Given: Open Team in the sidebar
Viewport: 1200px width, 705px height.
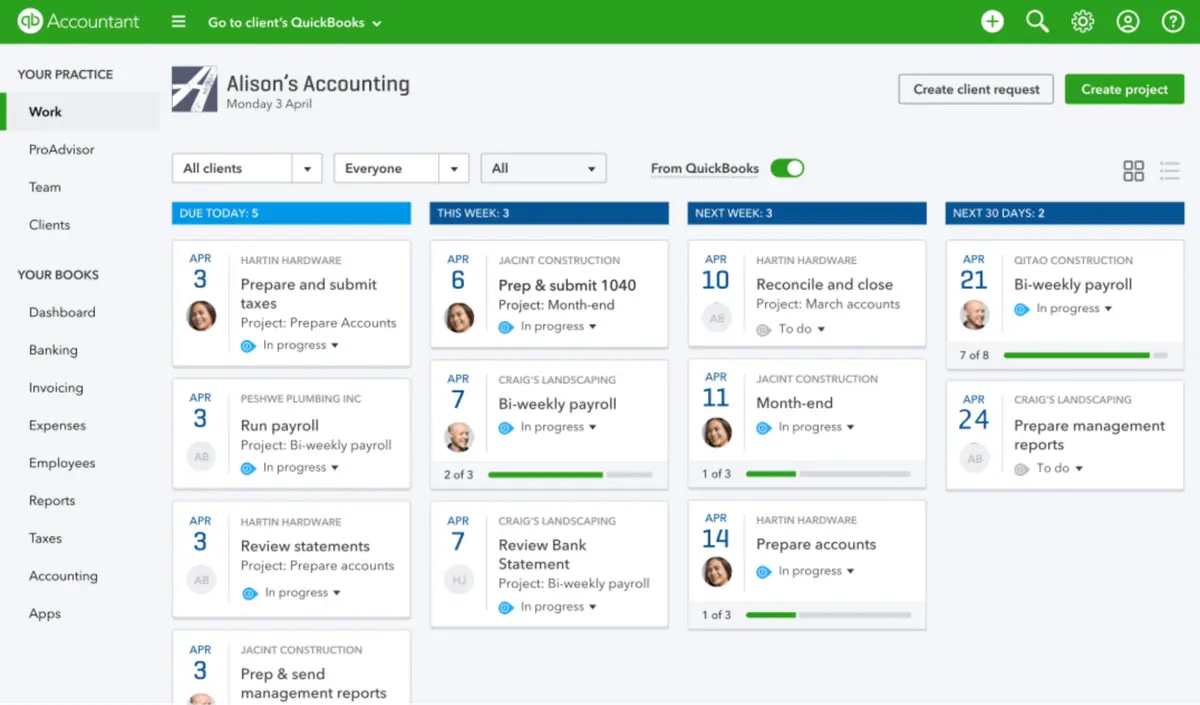Looking at the screenshot, I should (x=45, y=187).
